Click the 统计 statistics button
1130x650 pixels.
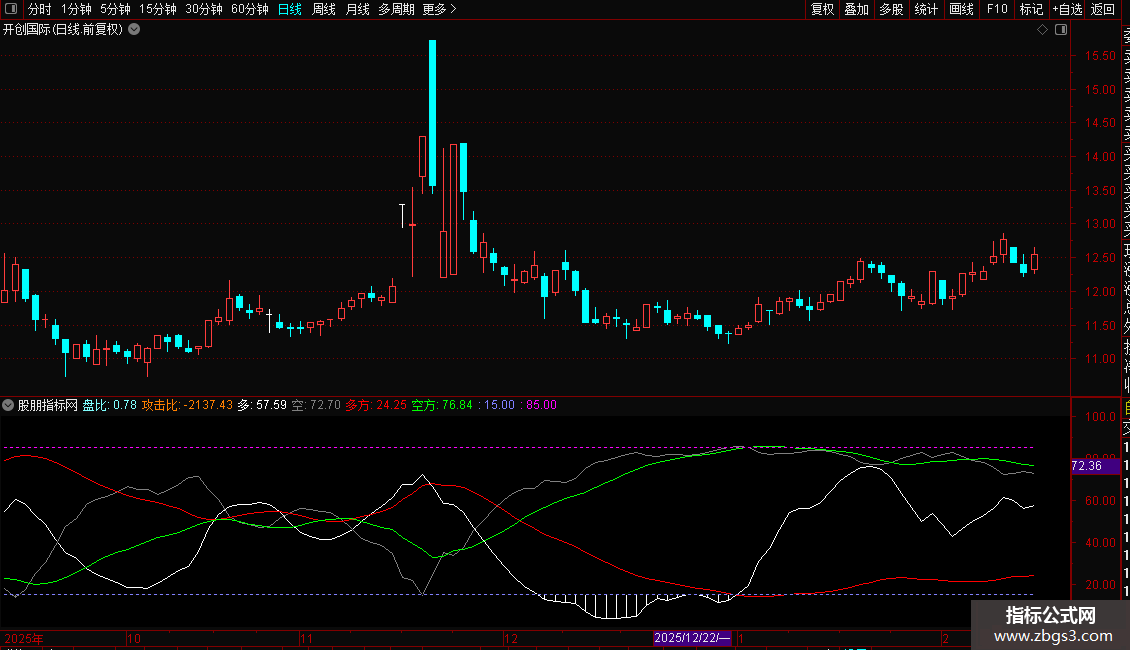point(926,9)
